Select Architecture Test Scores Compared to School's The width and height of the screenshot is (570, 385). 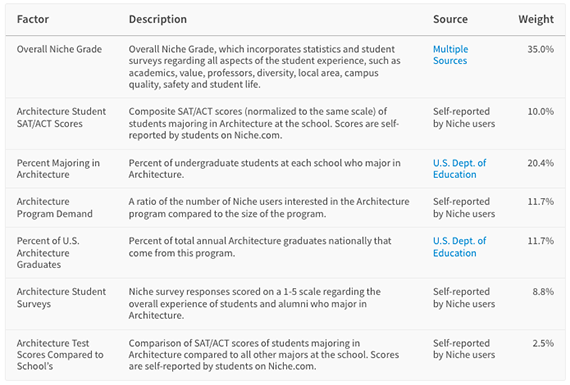coord(60,354)
